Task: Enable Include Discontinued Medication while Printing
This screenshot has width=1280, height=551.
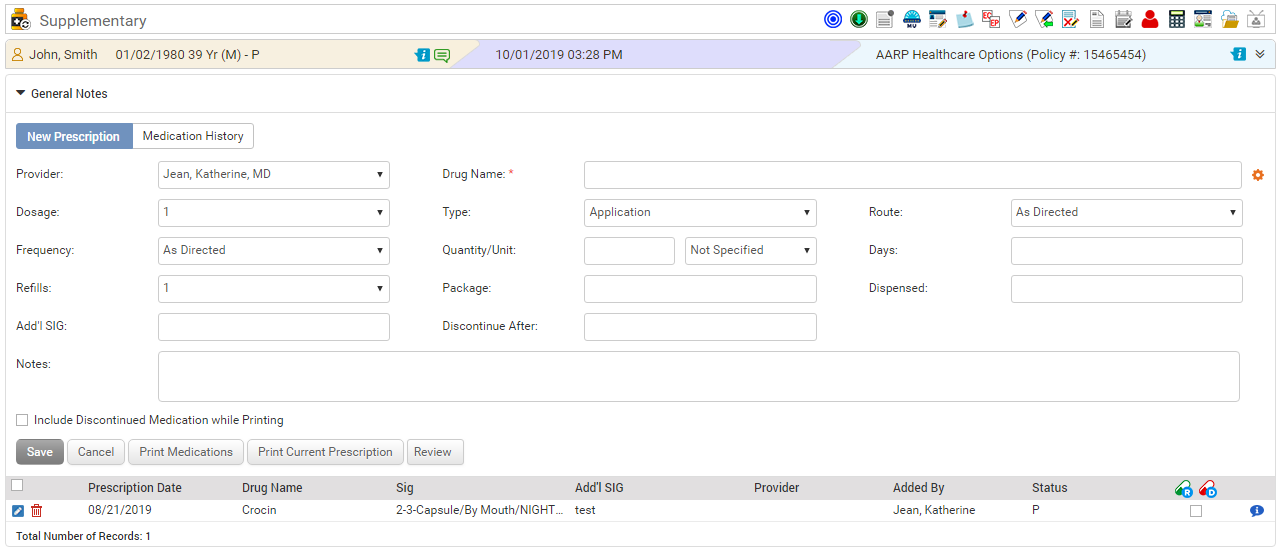Action: [22, 420]
